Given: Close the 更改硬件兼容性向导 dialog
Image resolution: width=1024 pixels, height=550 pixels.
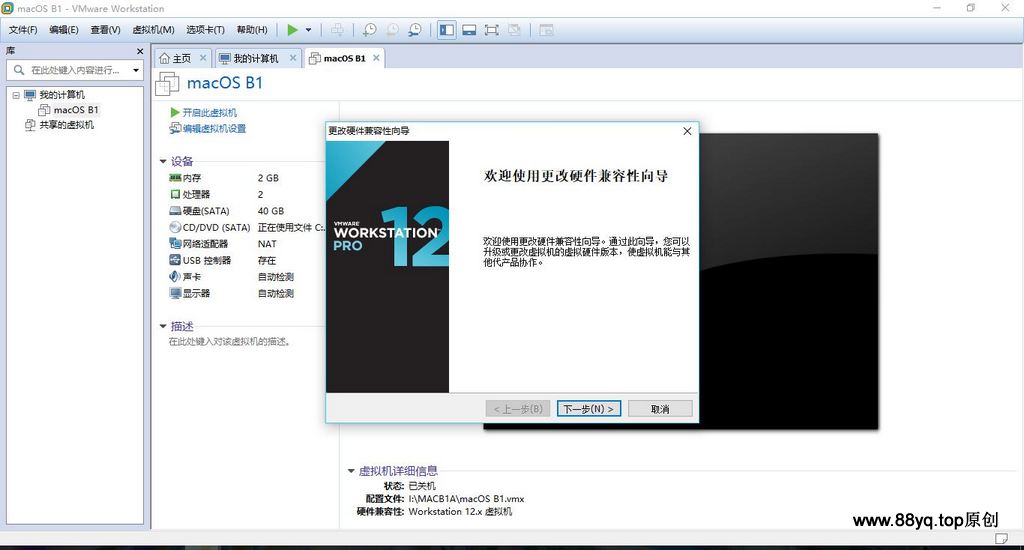Looking at the screenshot, I should 687,131.
